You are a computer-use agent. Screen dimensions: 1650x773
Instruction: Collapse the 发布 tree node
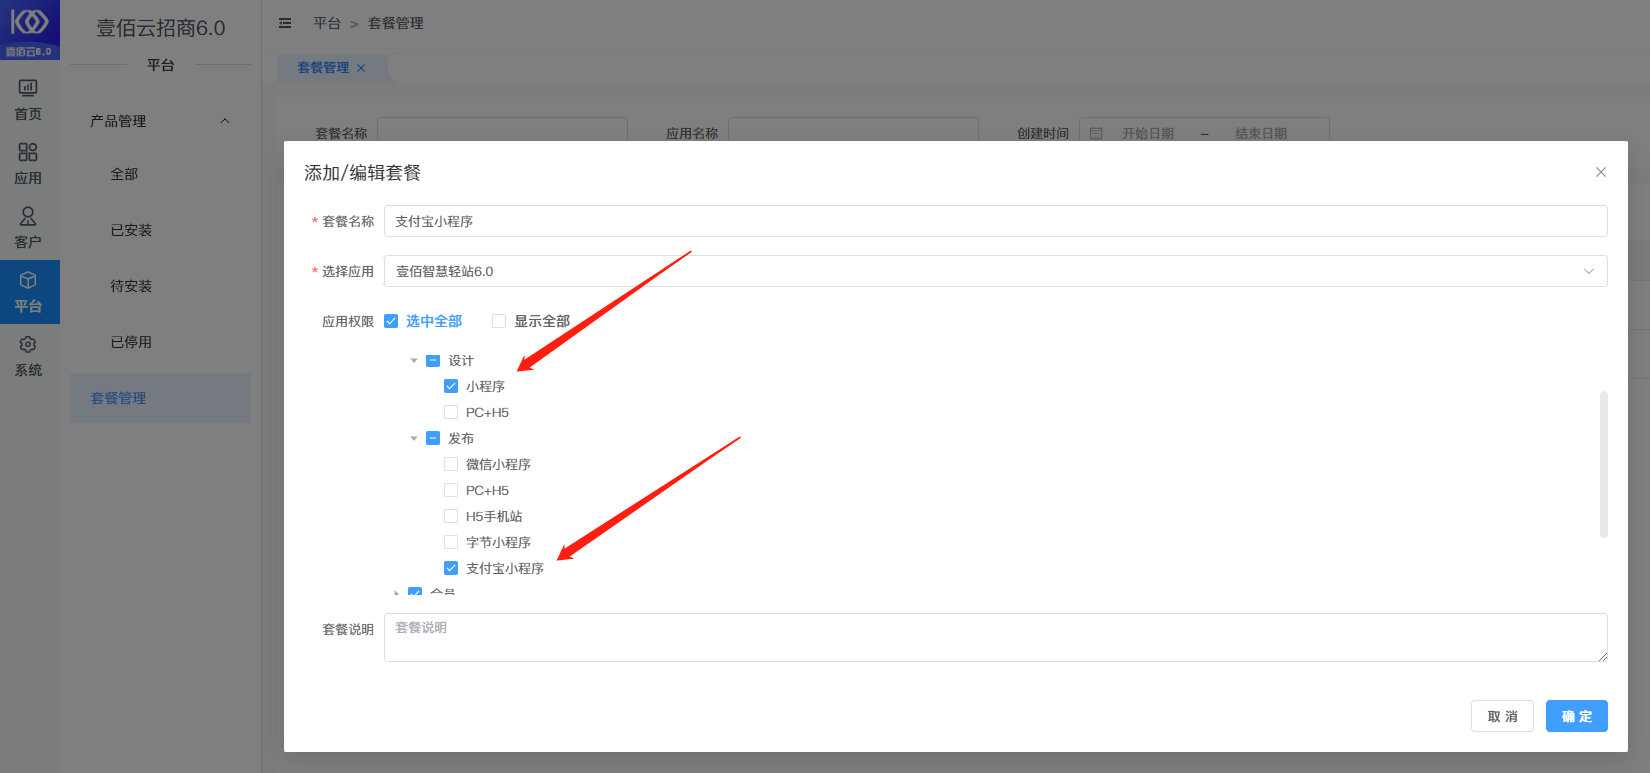tap(414, 439)
